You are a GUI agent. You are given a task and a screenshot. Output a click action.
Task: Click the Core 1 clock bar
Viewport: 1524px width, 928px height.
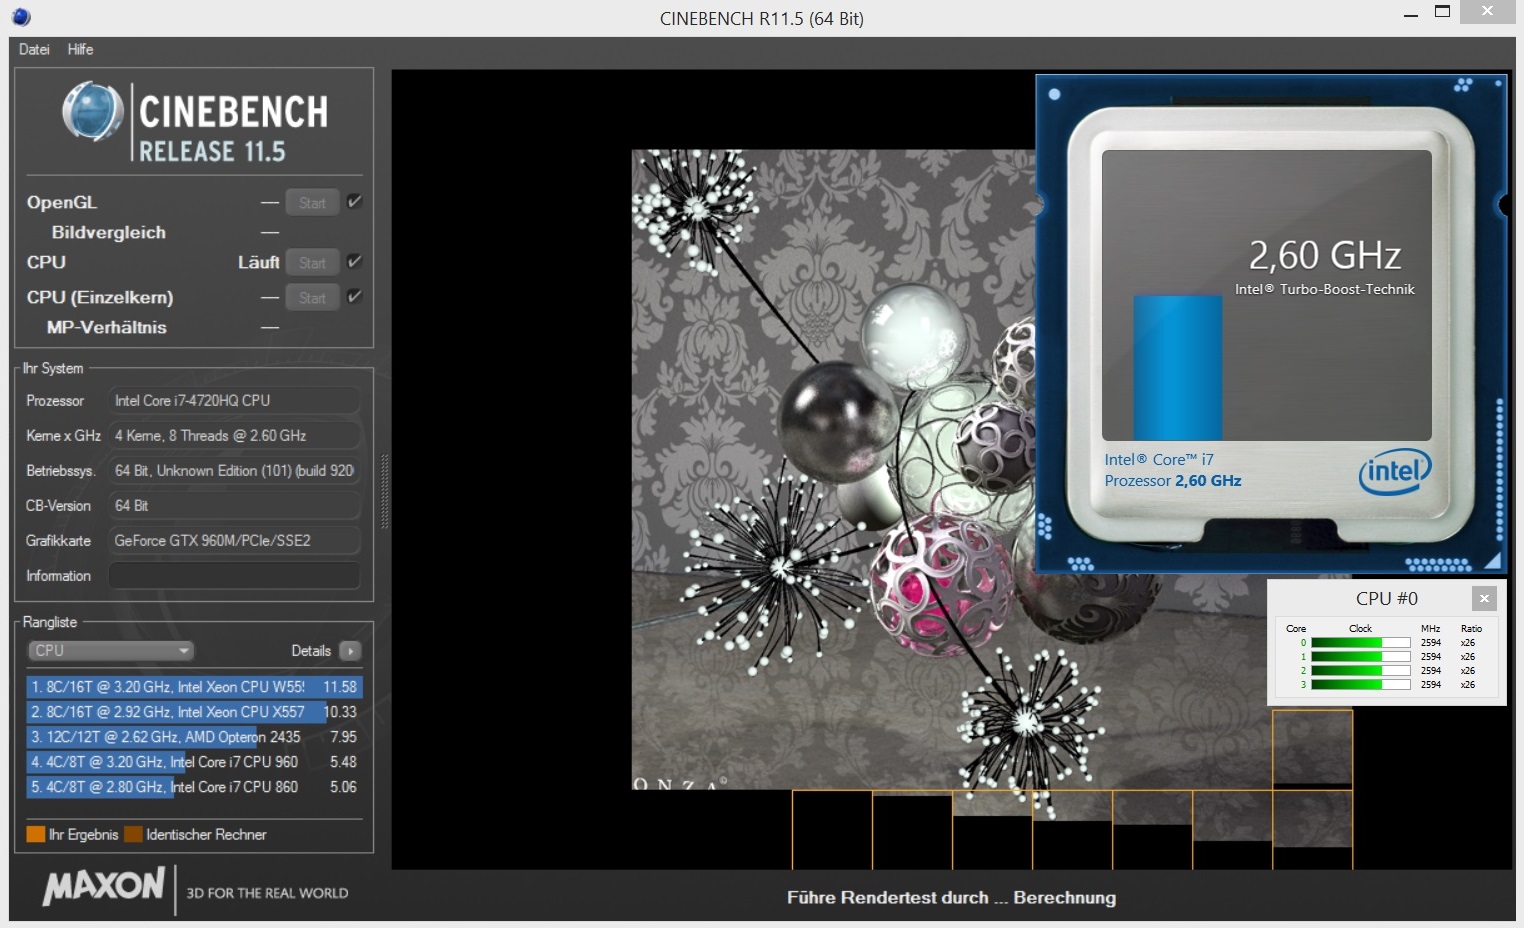pos(1360,657)
